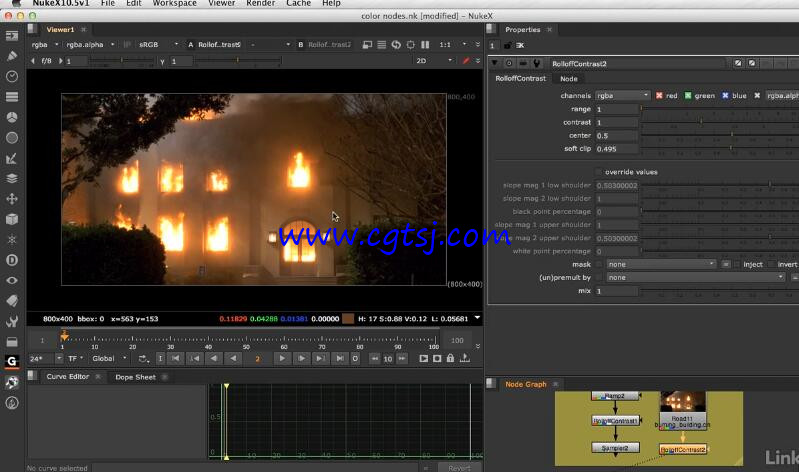
Task: Open the Color nodes toolbar icon
Action: point(12,117)
